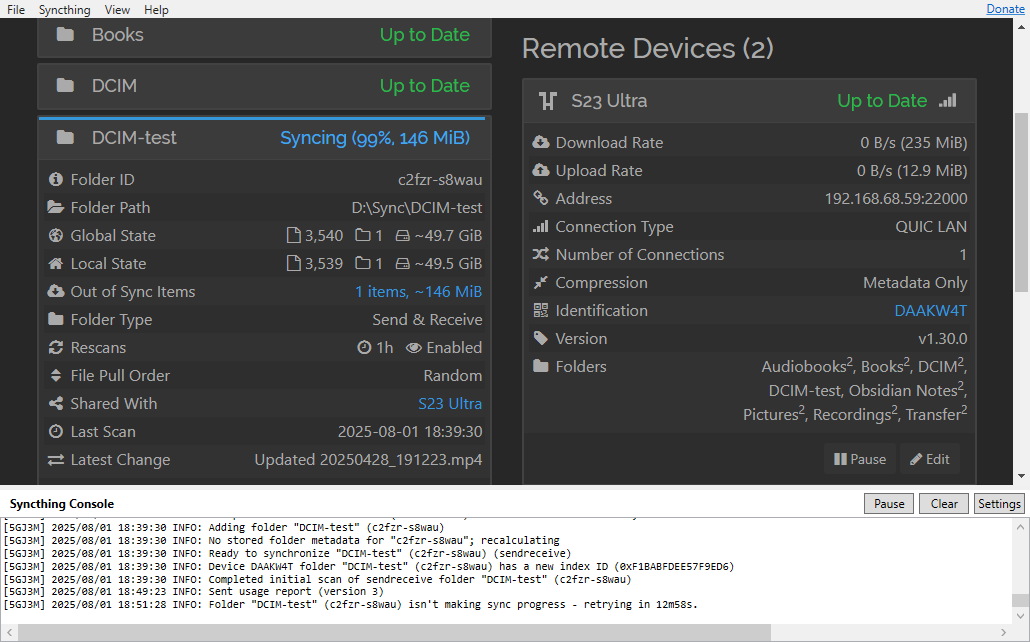
Task: Click the folder ID c2fzr-s8wau value
Action: [x=440, y=179]
